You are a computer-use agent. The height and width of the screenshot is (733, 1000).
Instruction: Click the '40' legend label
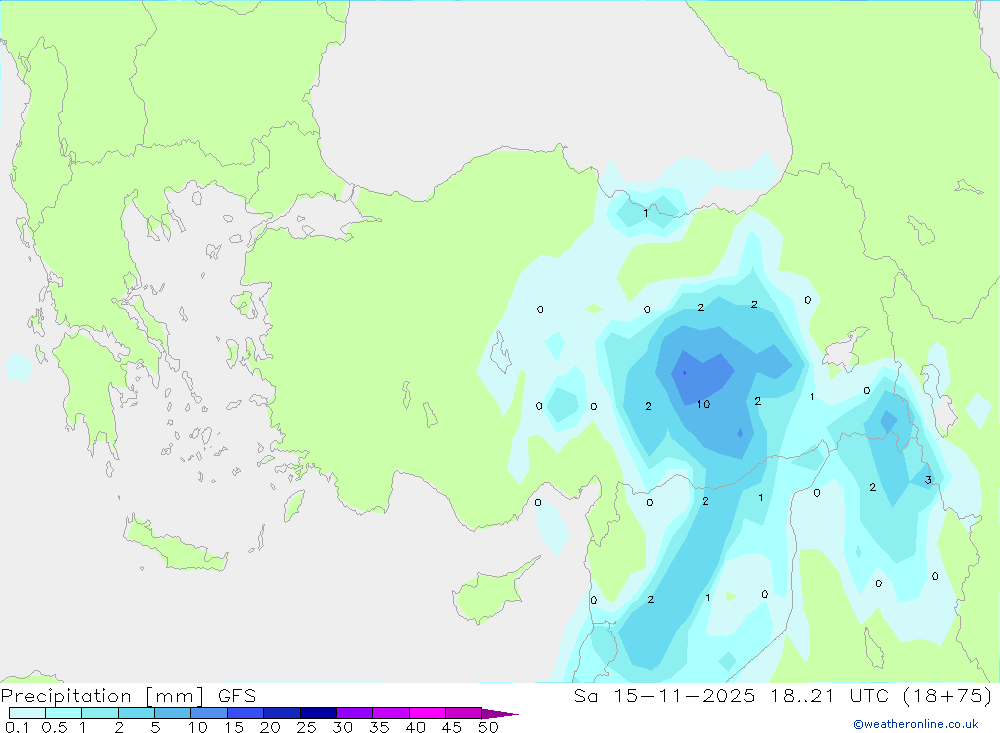click(415, 727)
